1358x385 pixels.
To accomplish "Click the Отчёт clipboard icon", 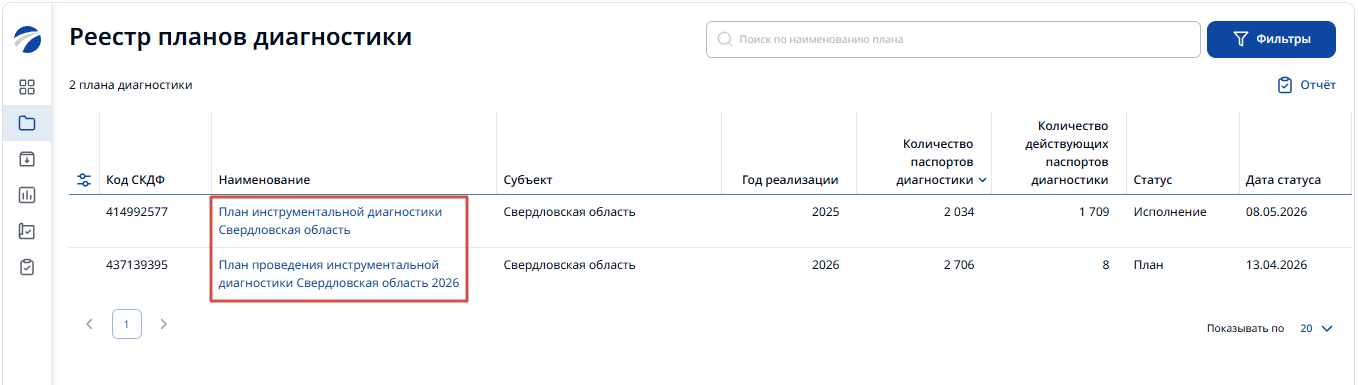I will [x=1285, y=85].
